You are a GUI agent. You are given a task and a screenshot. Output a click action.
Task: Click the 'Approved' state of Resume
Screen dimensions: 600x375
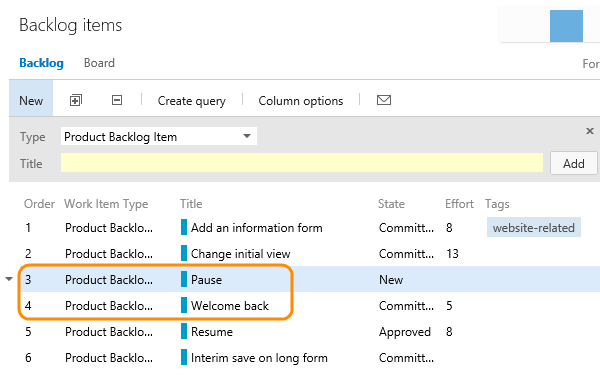[x=404, y=332]
